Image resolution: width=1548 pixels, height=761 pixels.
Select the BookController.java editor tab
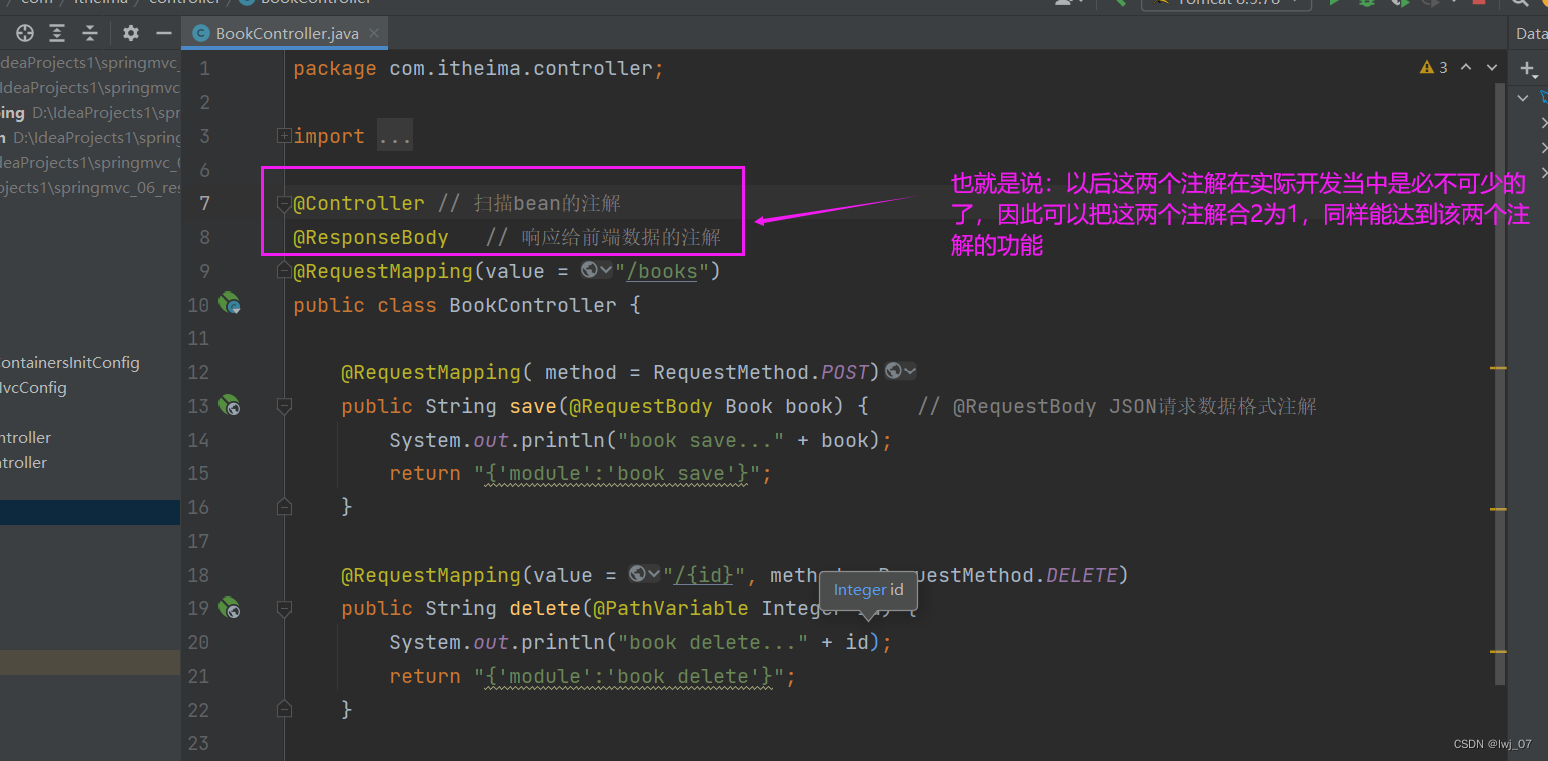pos(286,33)
